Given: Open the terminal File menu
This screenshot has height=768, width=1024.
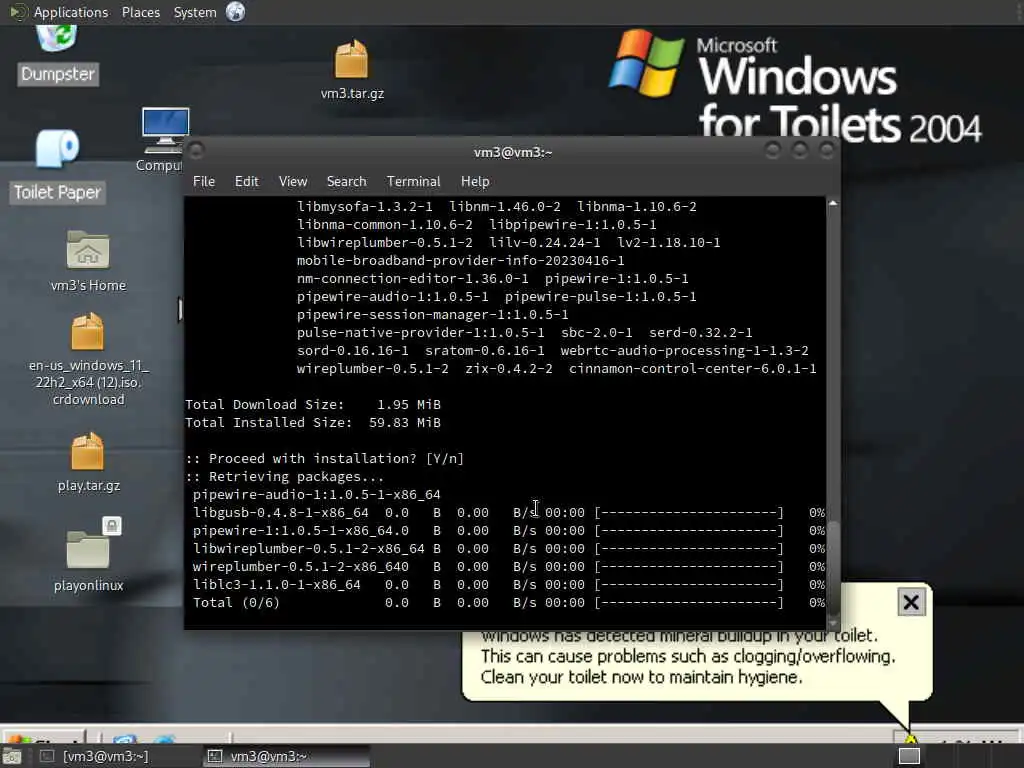Looking at the screenshot, I should tap(204, 182).
